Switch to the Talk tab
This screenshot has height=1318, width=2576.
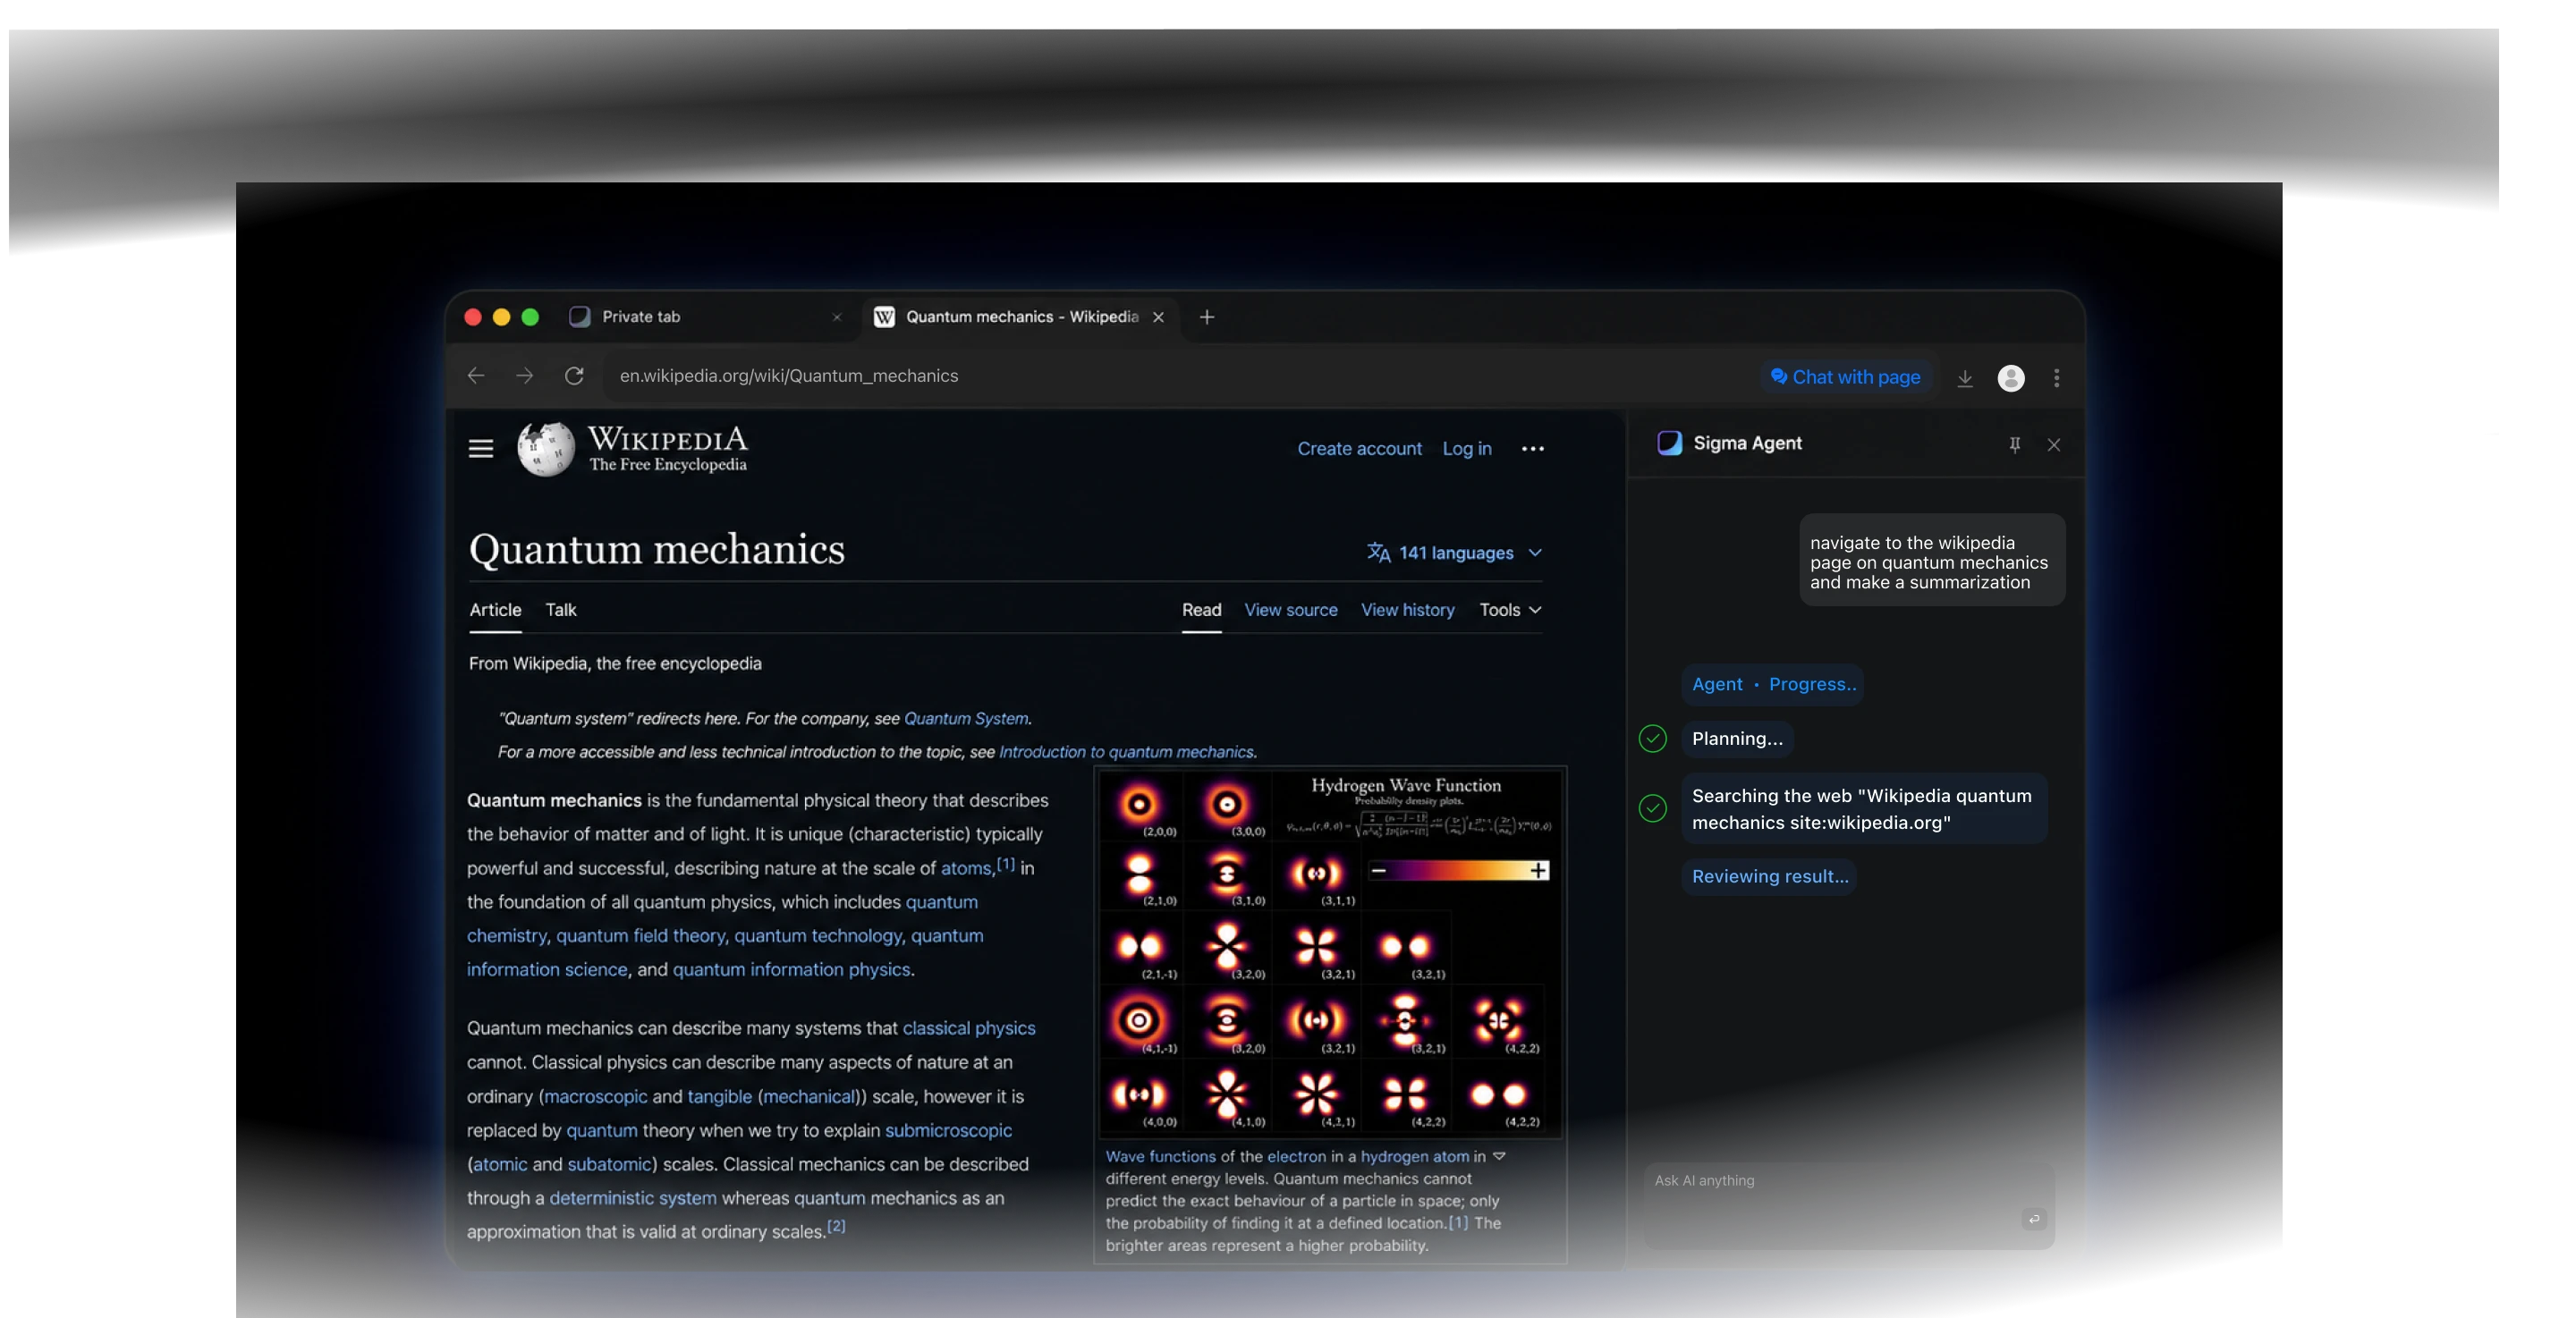(561, 610)
